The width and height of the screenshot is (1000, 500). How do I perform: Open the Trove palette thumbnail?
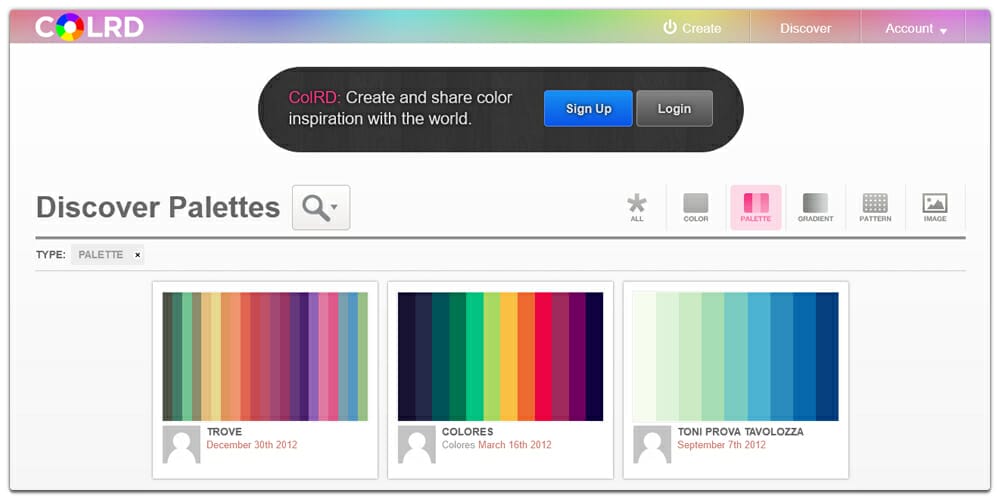click(x=265, y=356)
